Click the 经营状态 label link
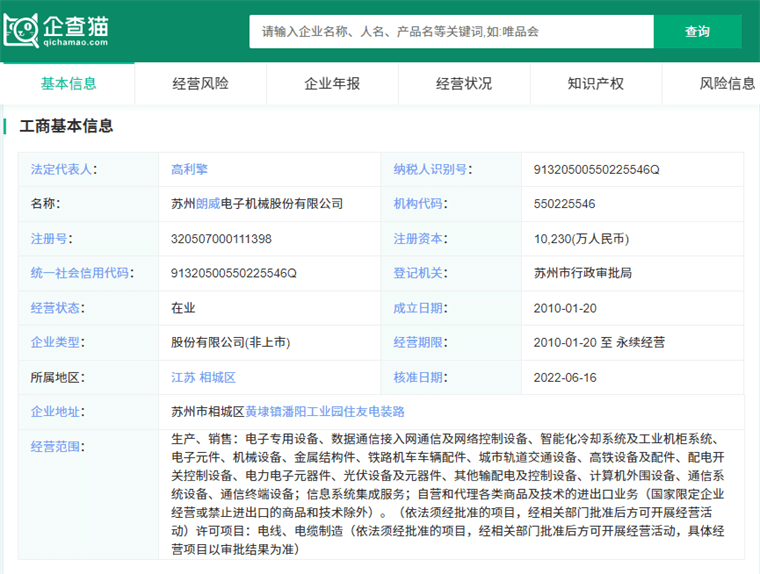 (x=55, y=308)
